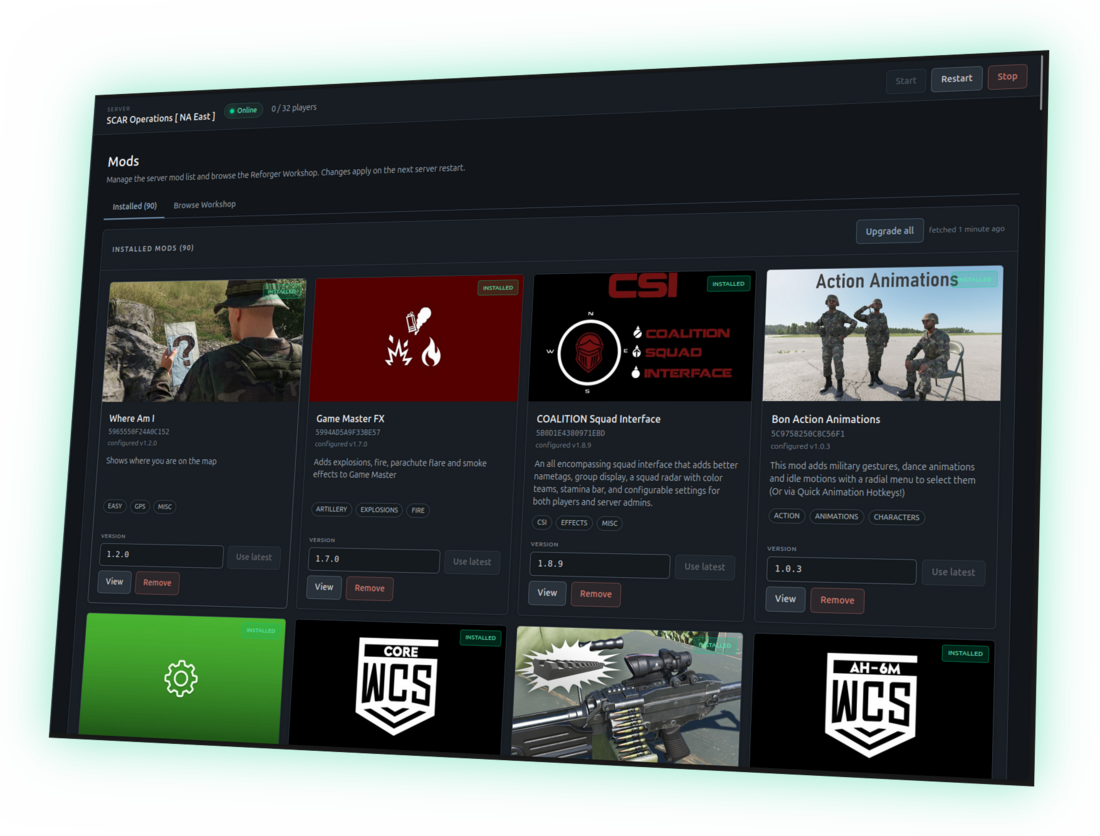Open the WCS CORE mod thumbnail
The height and width of the screenshot is (836, 1100).
(398, 687)
